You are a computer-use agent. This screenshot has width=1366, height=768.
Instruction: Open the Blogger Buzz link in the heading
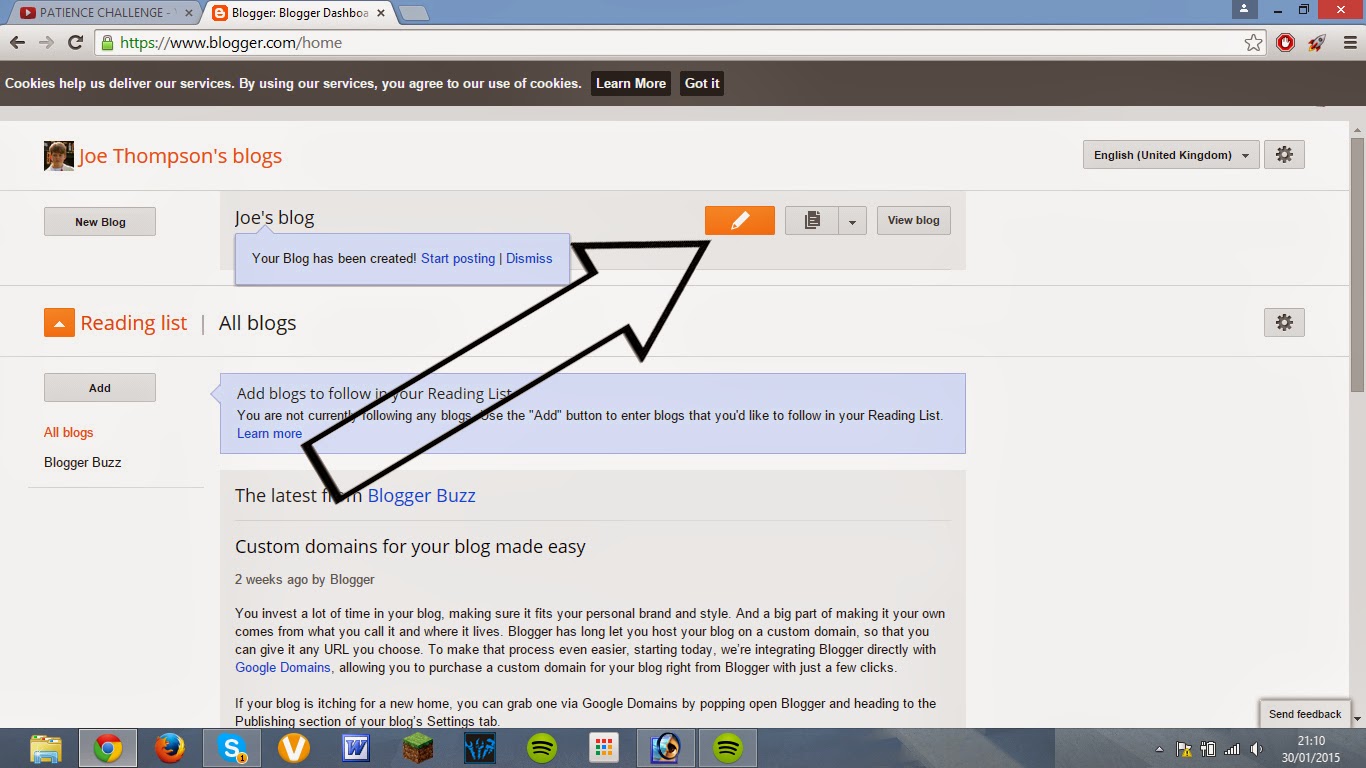pyautogui.click(x=422, y=495)
